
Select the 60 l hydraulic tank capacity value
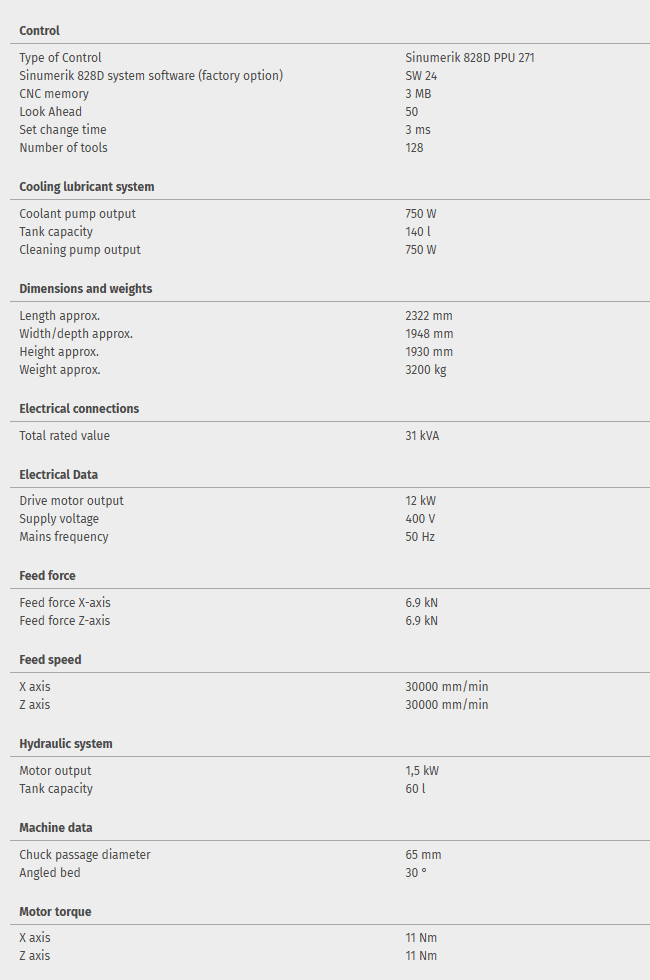(415, 789)
